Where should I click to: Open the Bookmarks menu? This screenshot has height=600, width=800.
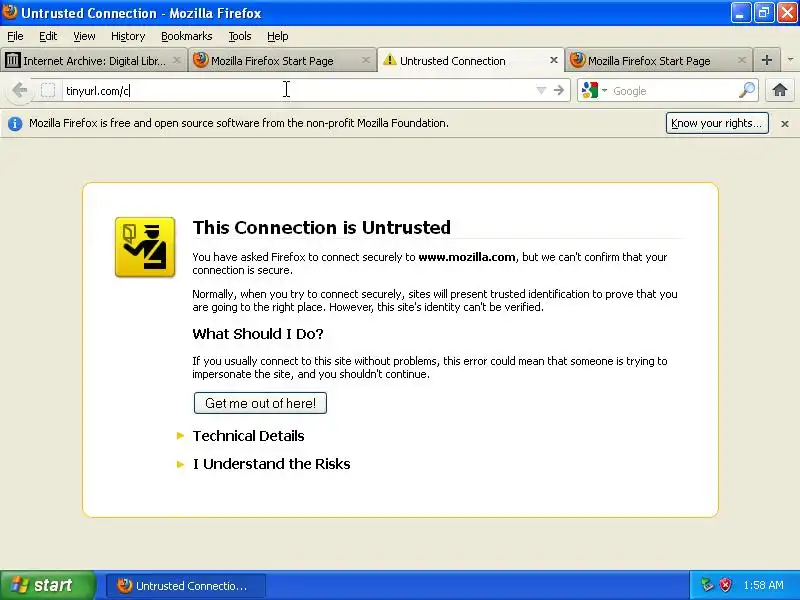pyautogui.click(x=187, y=36)
